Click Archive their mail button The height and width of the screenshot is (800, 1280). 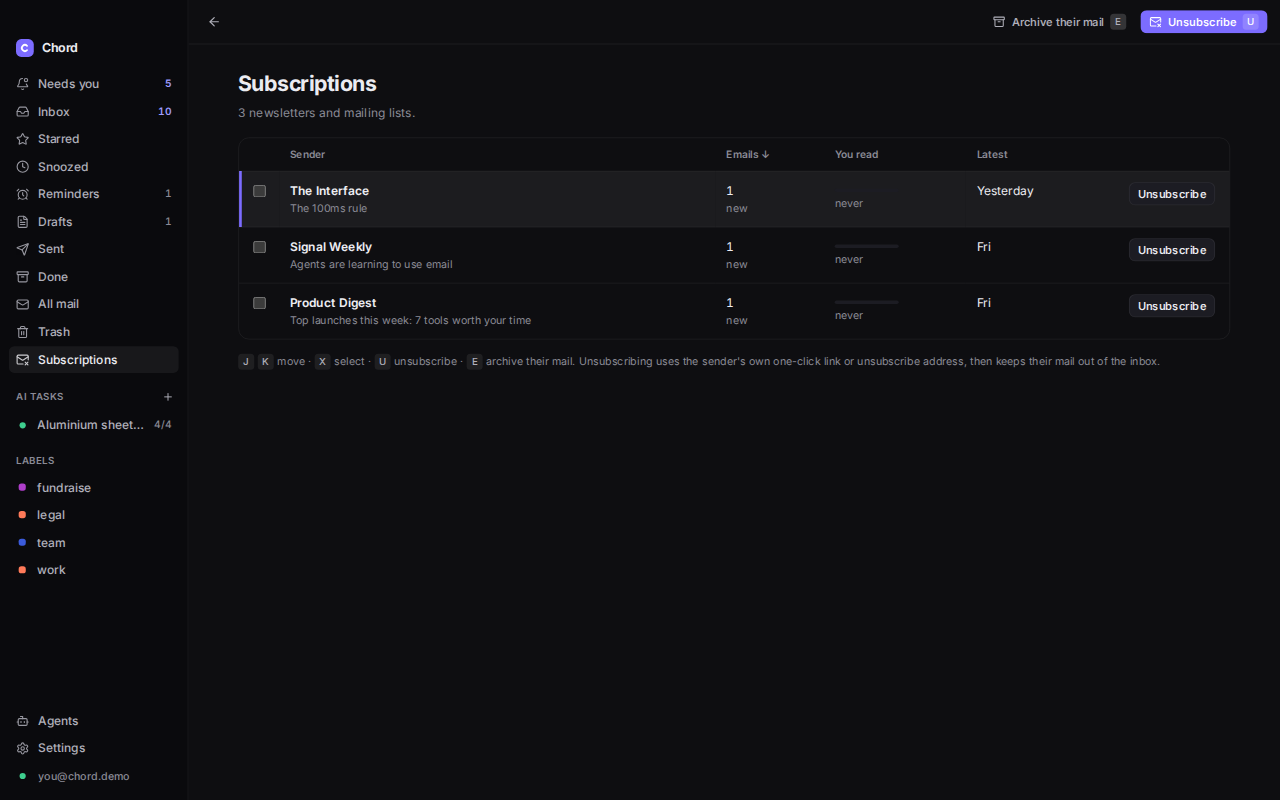coord(1059,22)
